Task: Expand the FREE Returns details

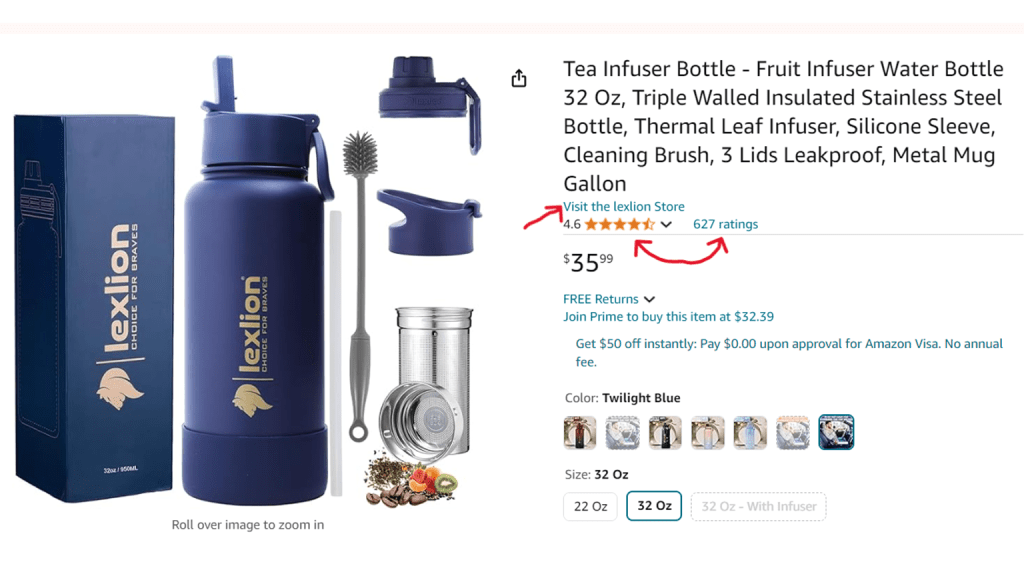Action: pos(649,298)
